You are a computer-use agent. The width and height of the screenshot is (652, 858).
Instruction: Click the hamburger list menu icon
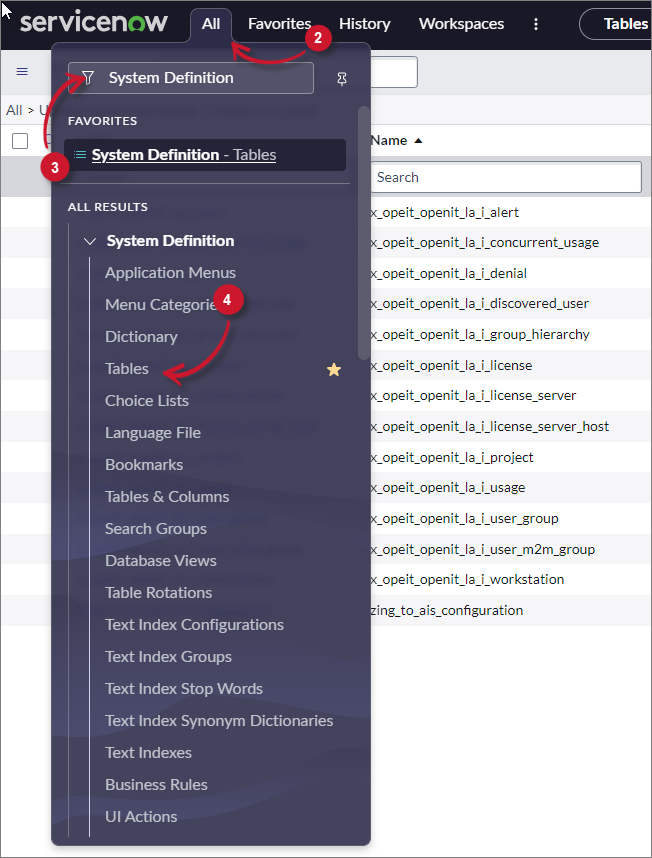(22, 71)
